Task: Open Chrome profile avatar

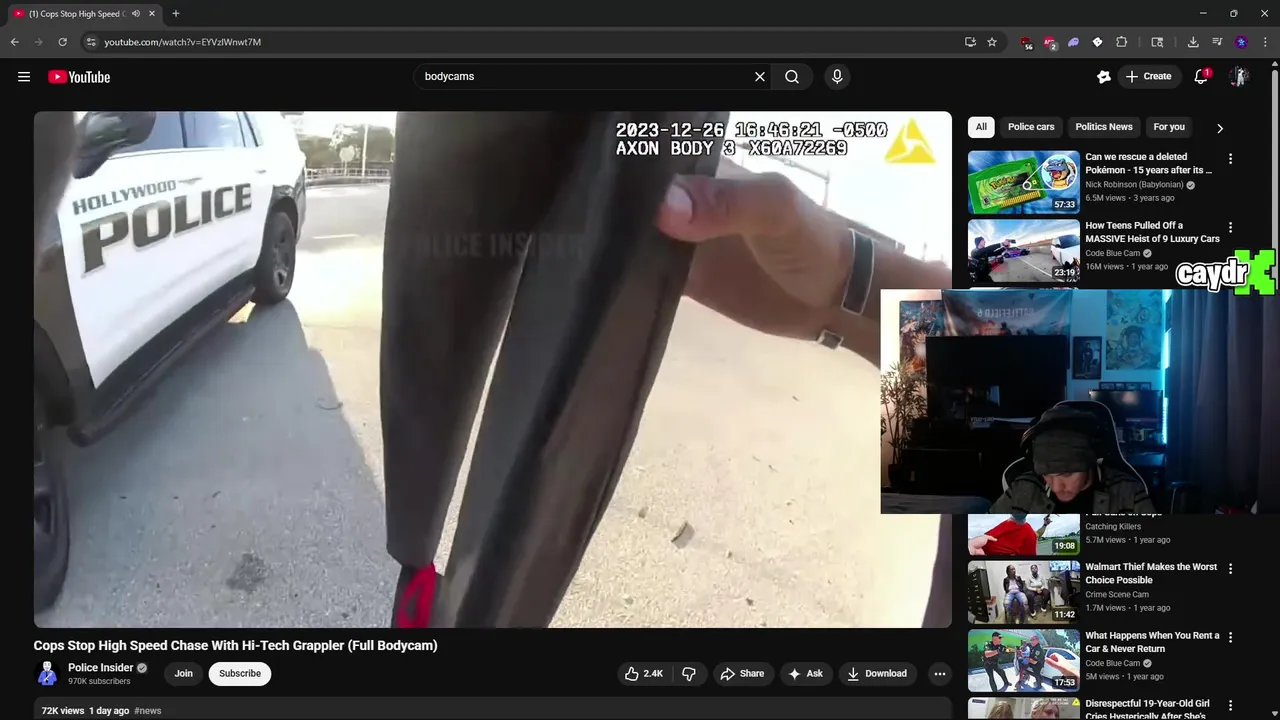Action: pos(1241,42)
